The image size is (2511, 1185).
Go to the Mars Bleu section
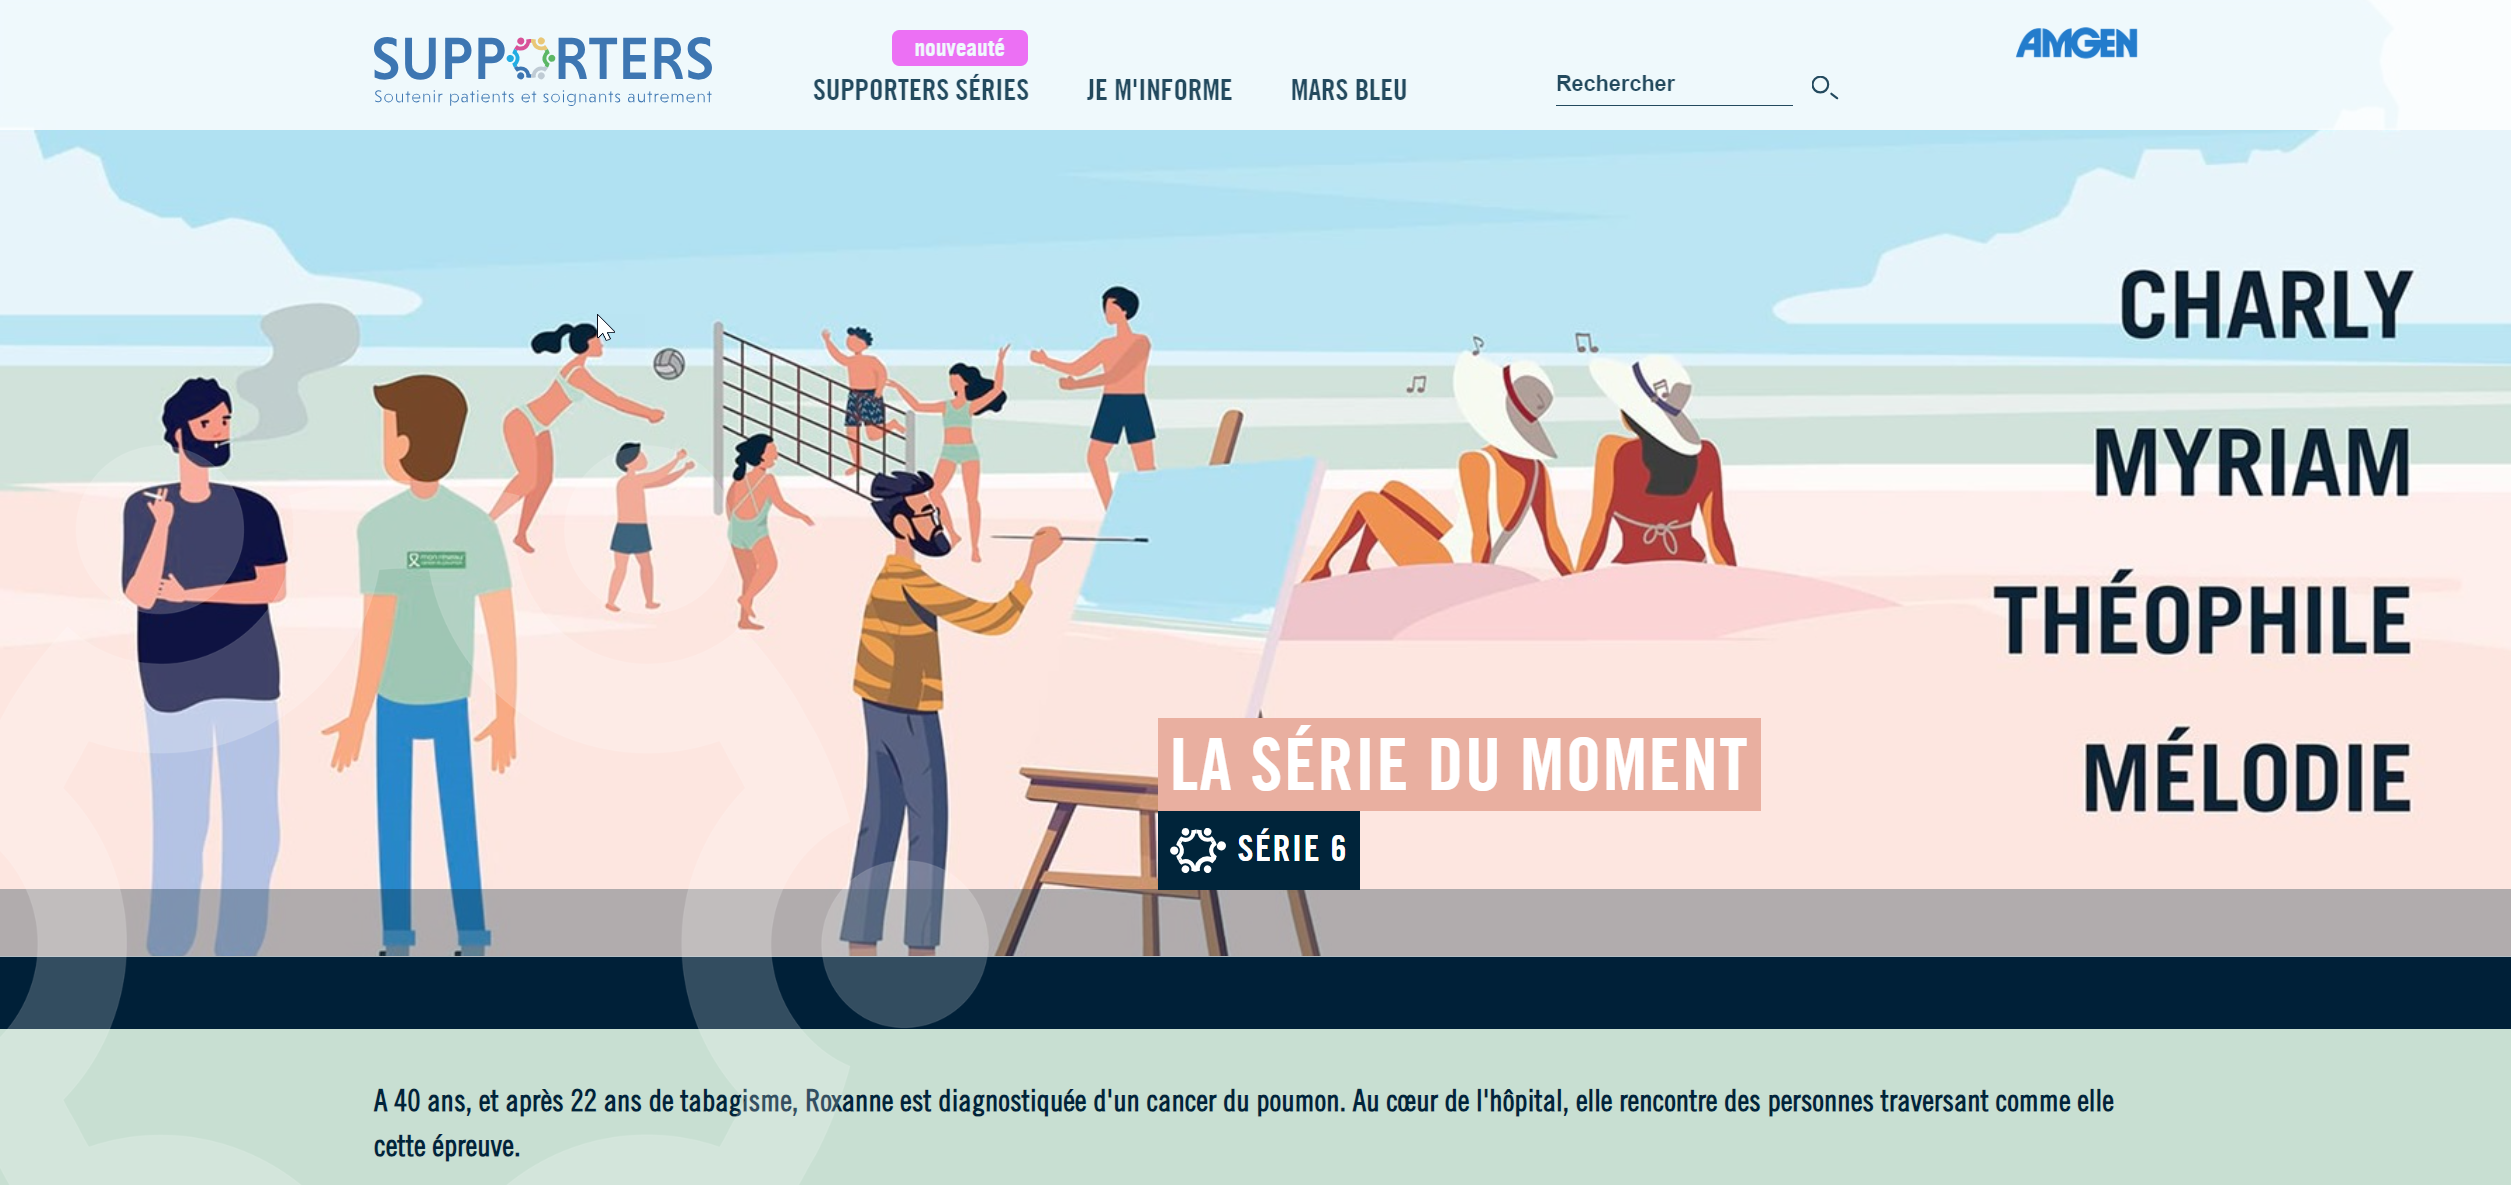[x=1348, y=90]
